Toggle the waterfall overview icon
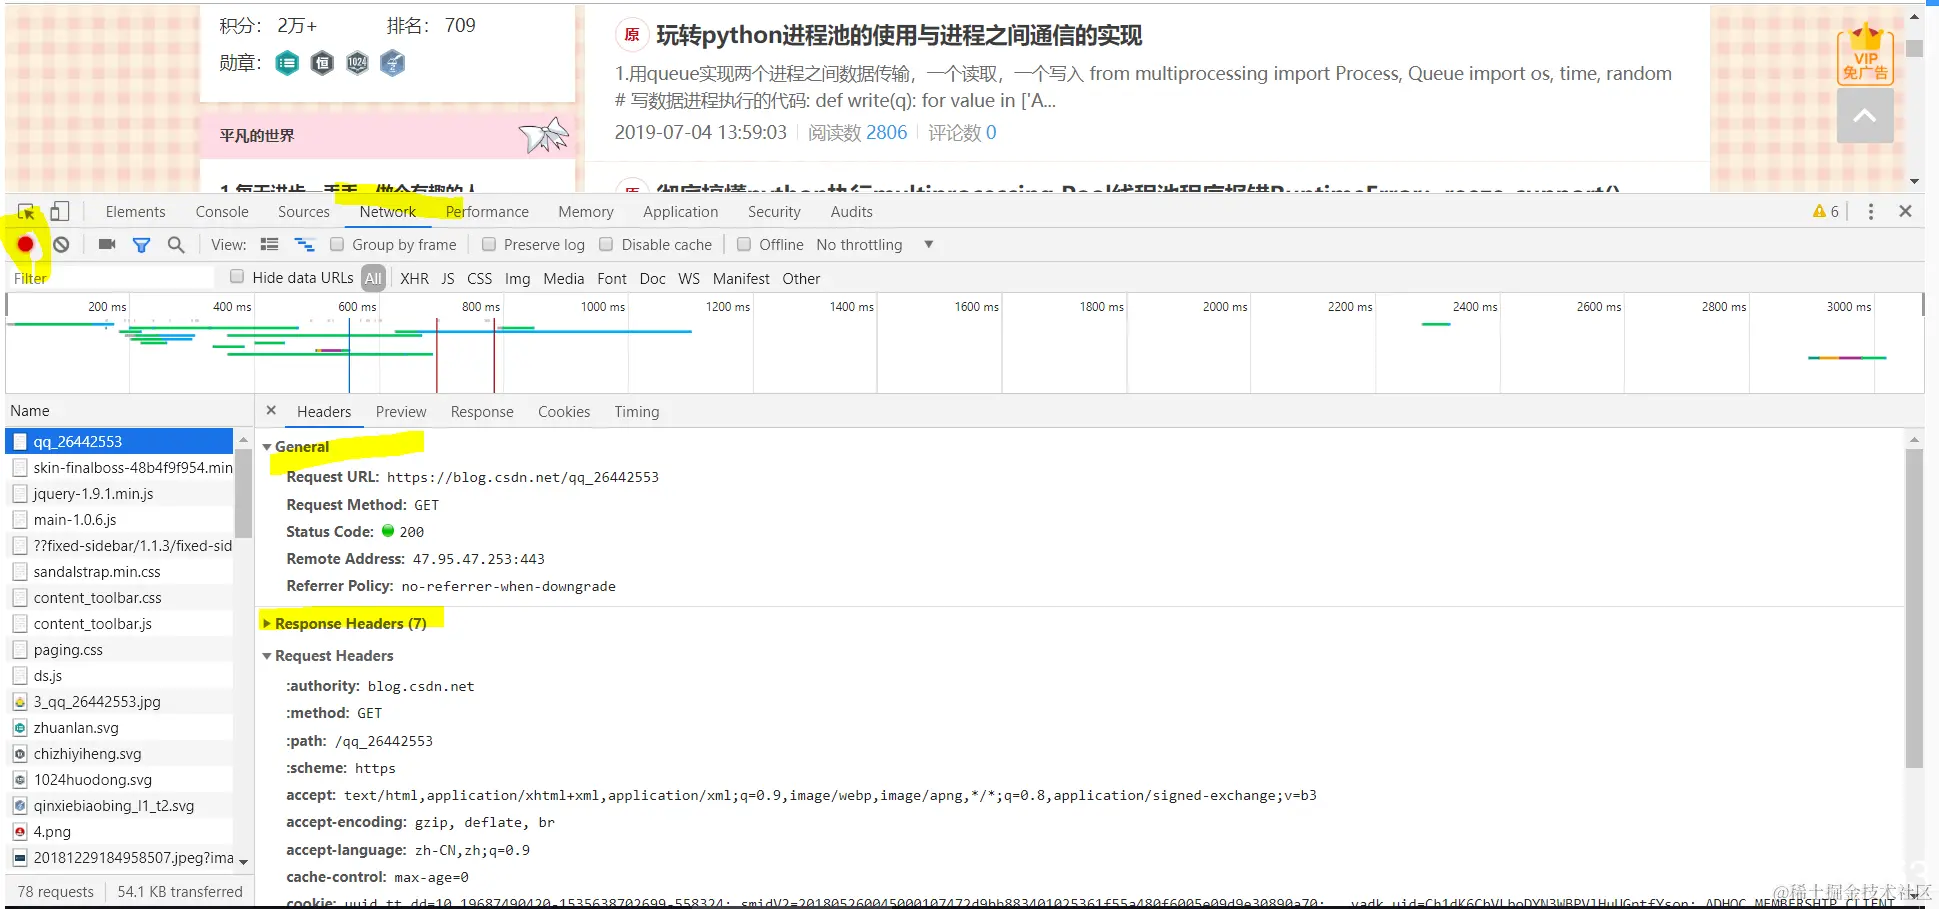Image resolution: width=1939 pixels, height=909 pixels. point(304,244)
